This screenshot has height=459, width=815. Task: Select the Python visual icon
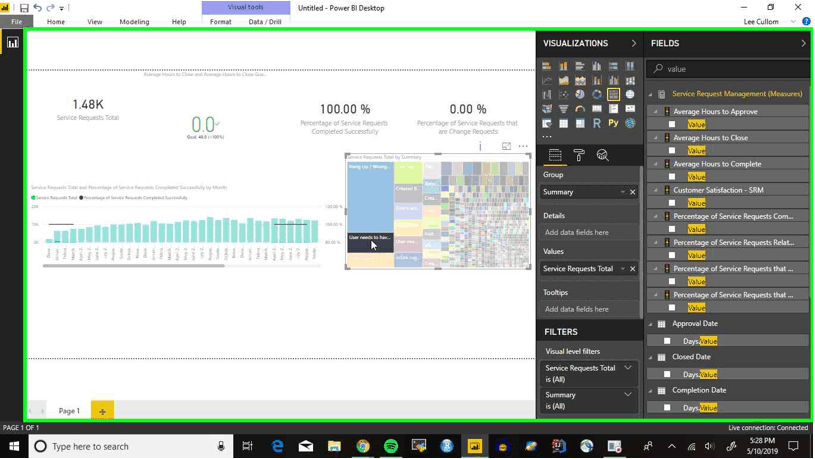tap(613, 124)
